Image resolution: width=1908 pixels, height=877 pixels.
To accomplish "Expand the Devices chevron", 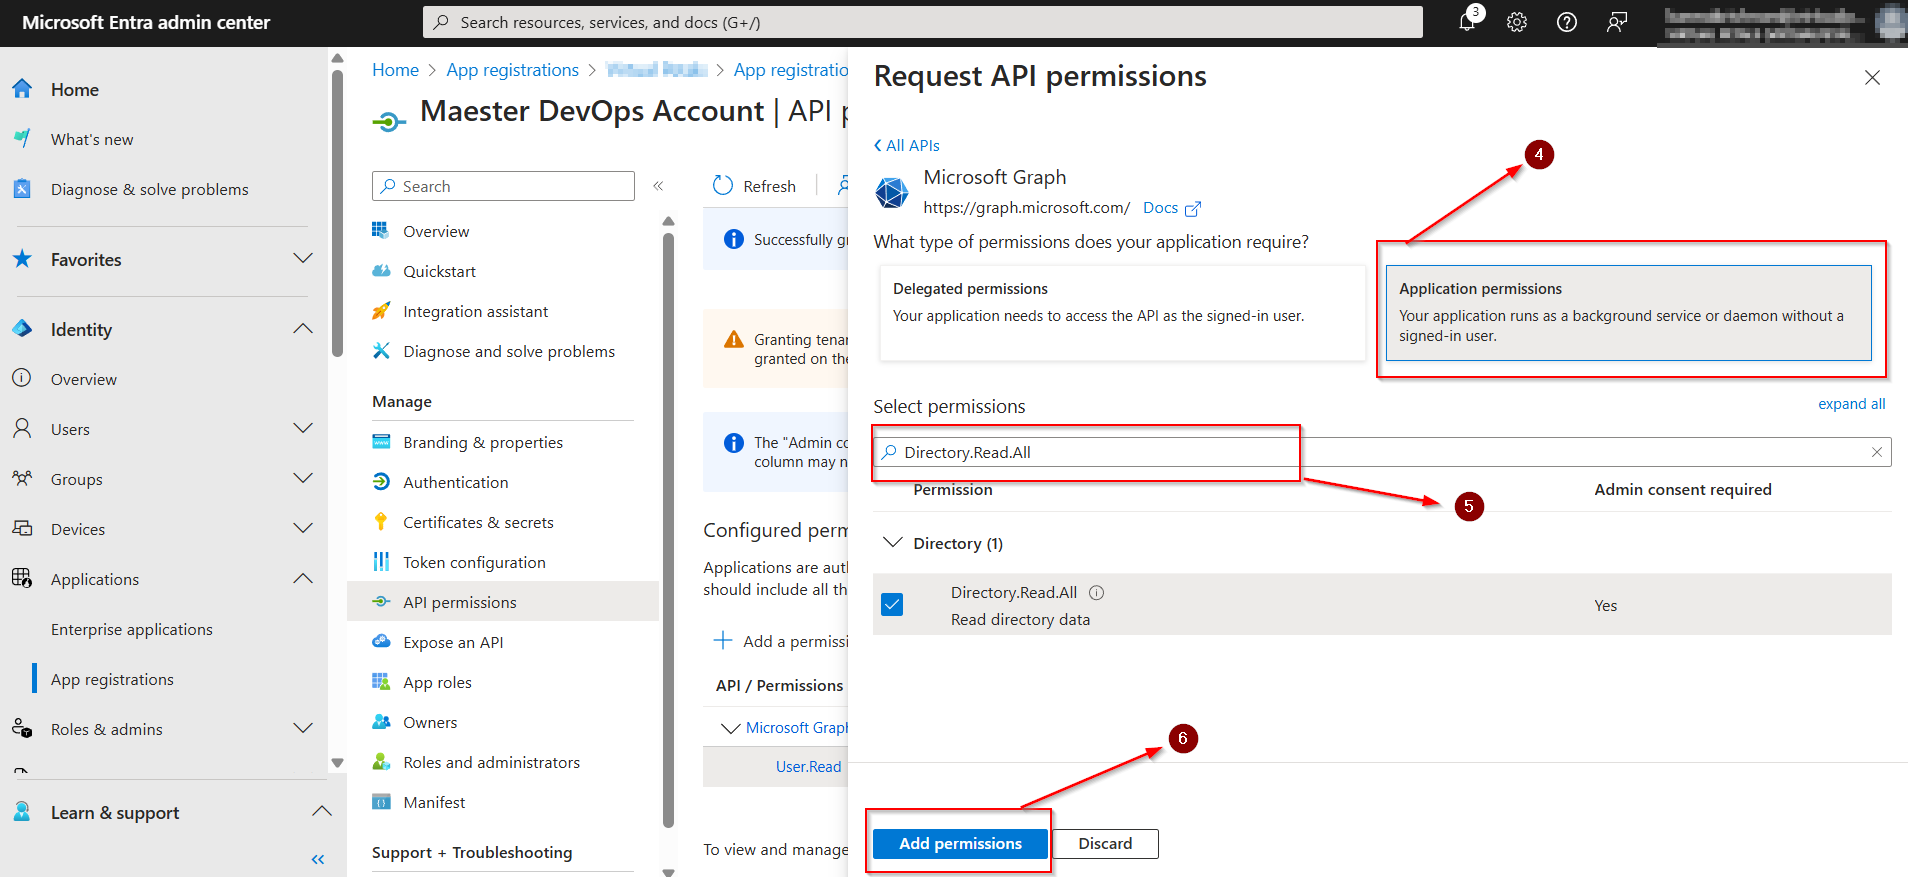I will (303, 529).
